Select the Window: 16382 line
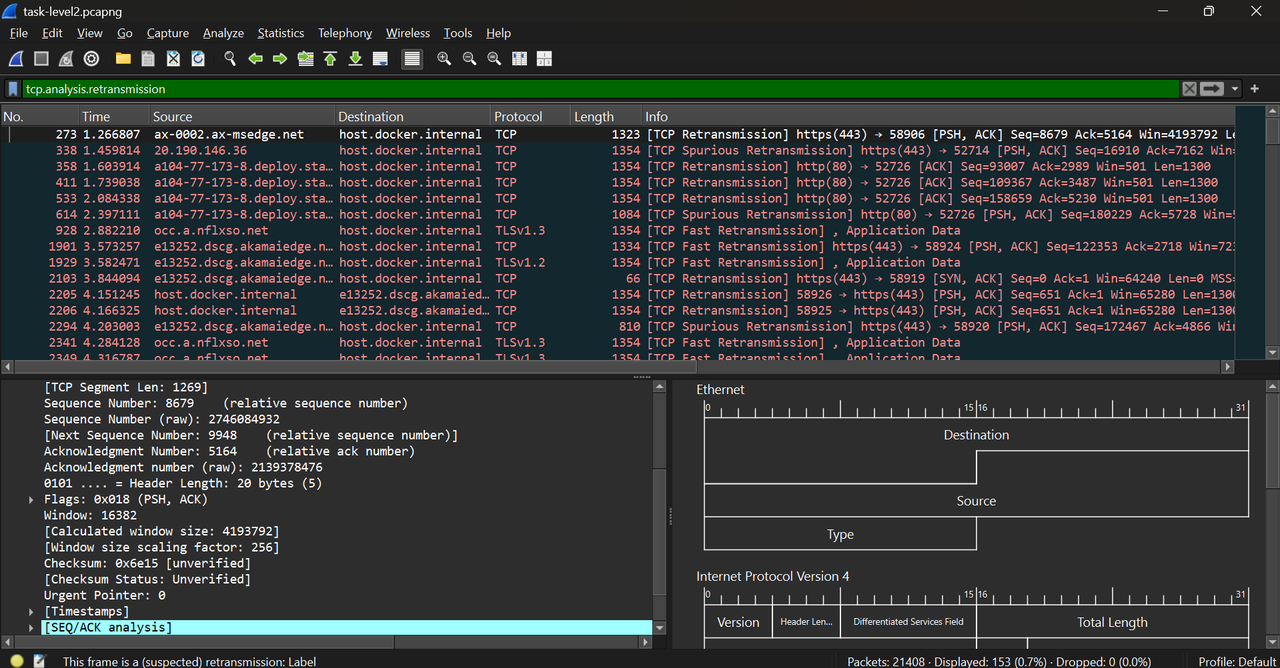Screen dimensions: 1280x668 coord(90,515)
